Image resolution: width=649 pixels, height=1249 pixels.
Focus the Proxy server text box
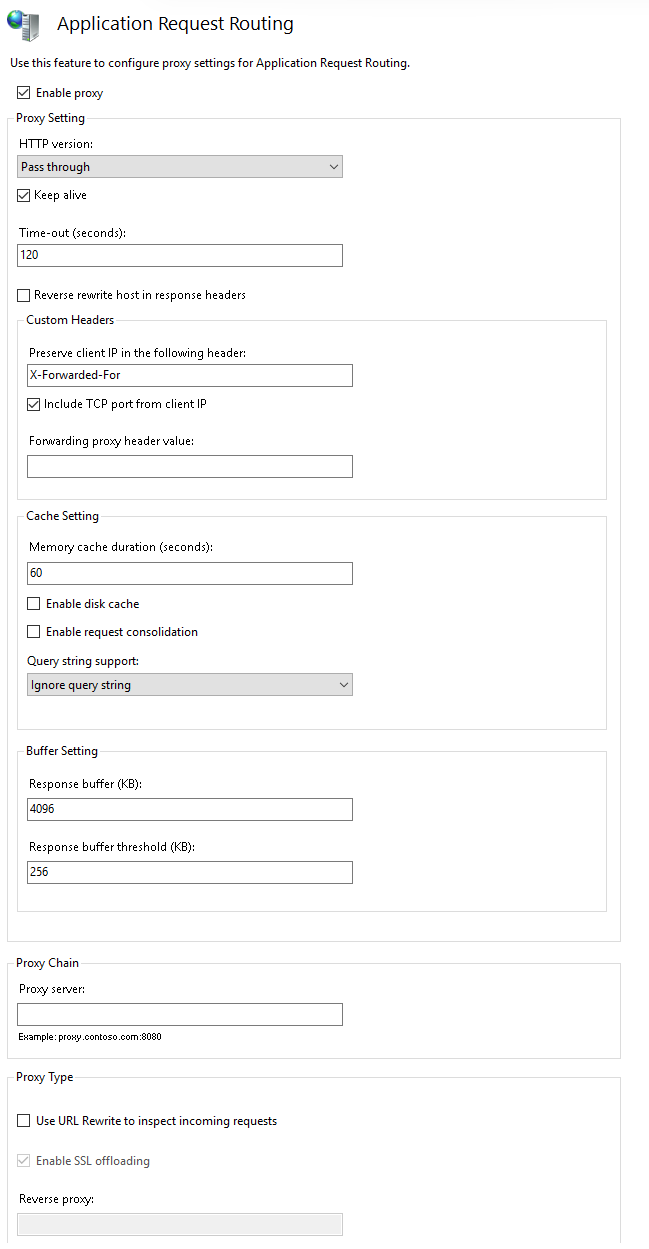[x=181, y=1014]
